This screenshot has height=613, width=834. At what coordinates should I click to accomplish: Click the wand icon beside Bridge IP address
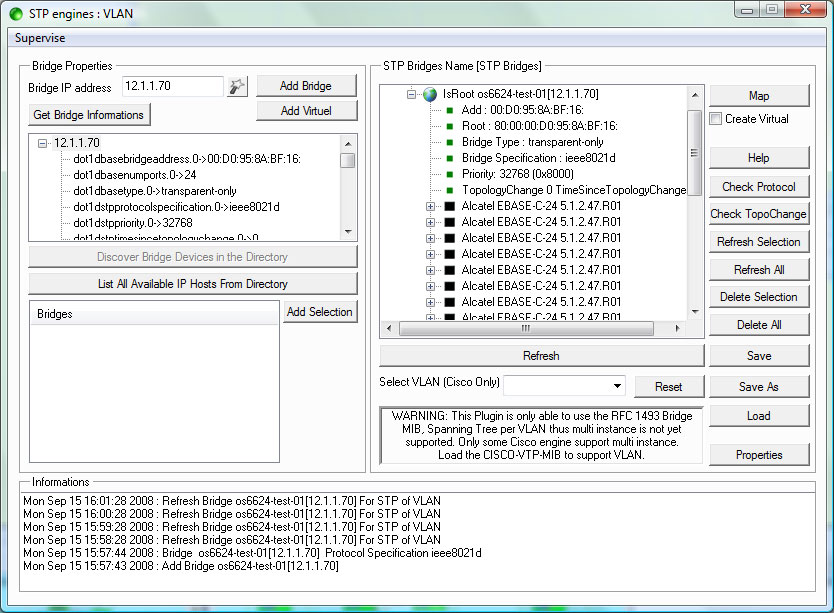[237, 86]
